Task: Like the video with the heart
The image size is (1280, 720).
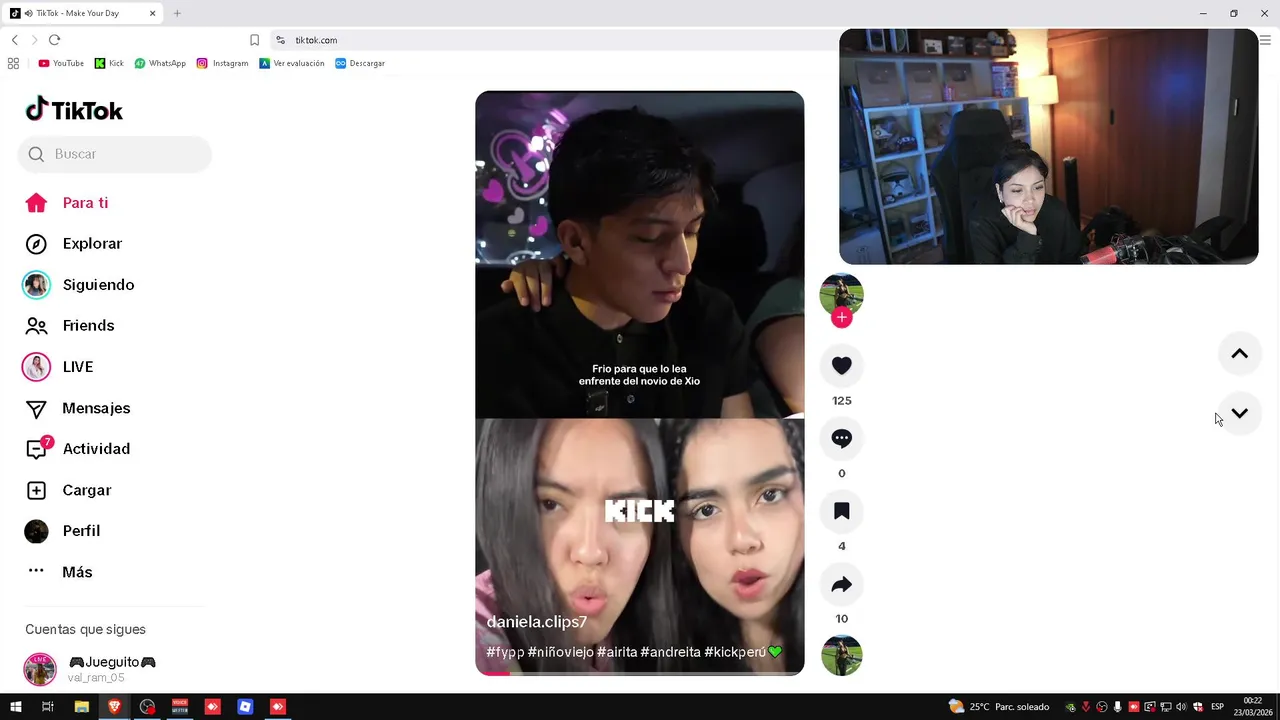Action: click(841, 366)
